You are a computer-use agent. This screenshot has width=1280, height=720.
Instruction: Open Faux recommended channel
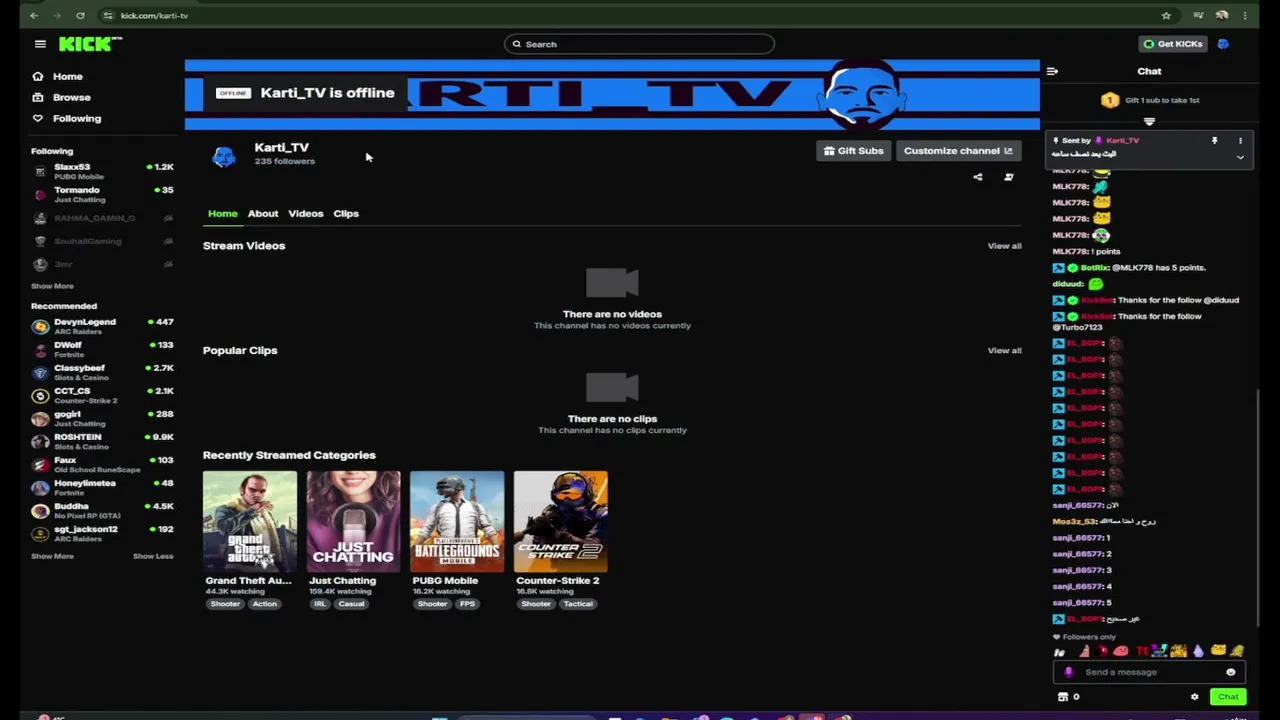pyautogui.click(x=102, y=464)
